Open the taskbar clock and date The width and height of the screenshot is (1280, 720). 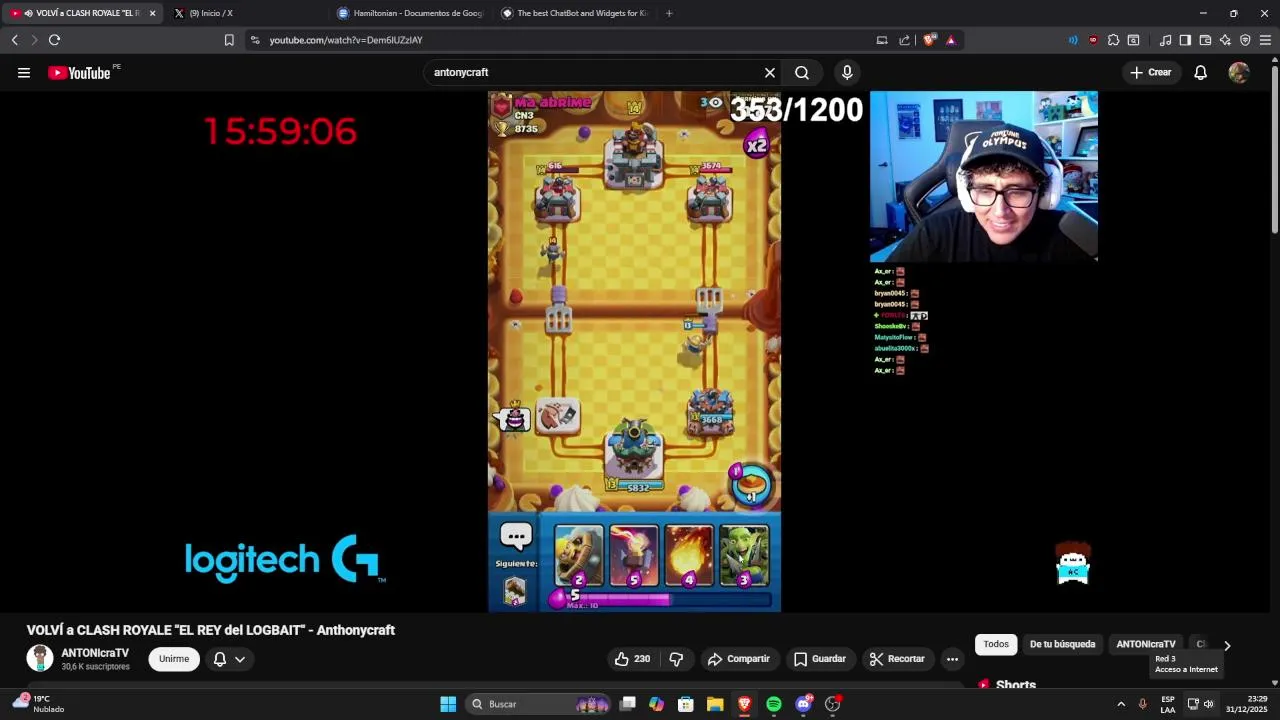coord(1247,704)
